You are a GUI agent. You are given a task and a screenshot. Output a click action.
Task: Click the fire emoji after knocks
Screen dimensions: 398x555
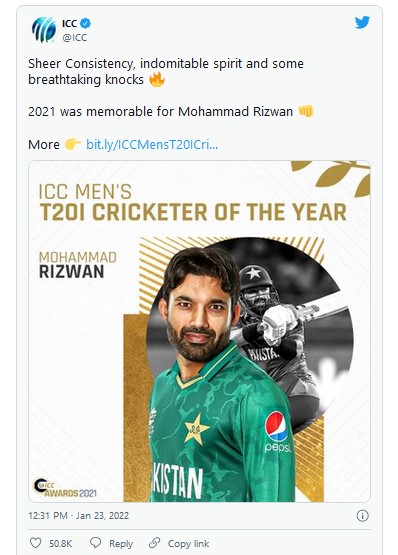click(x=157, y=79)
